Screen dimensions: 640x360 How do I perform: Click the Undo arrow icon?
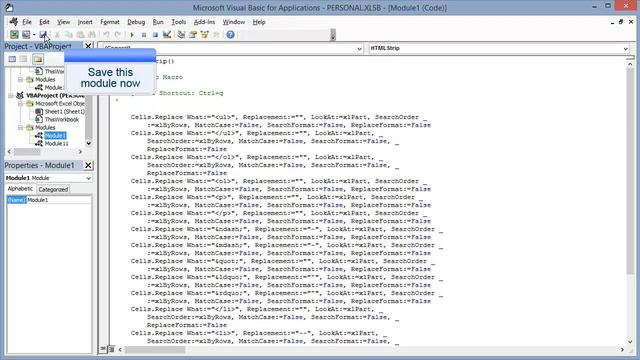coord(106,35)
